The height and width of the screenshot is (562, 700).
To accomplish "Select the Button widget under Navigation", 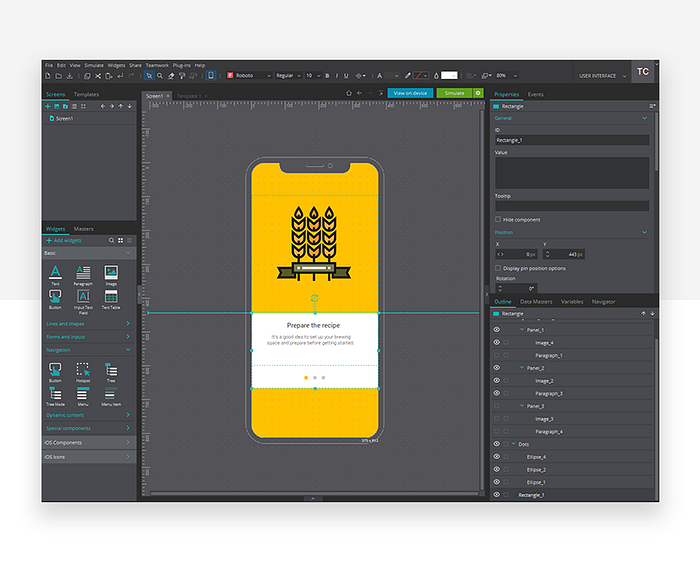I will point(55,372).
